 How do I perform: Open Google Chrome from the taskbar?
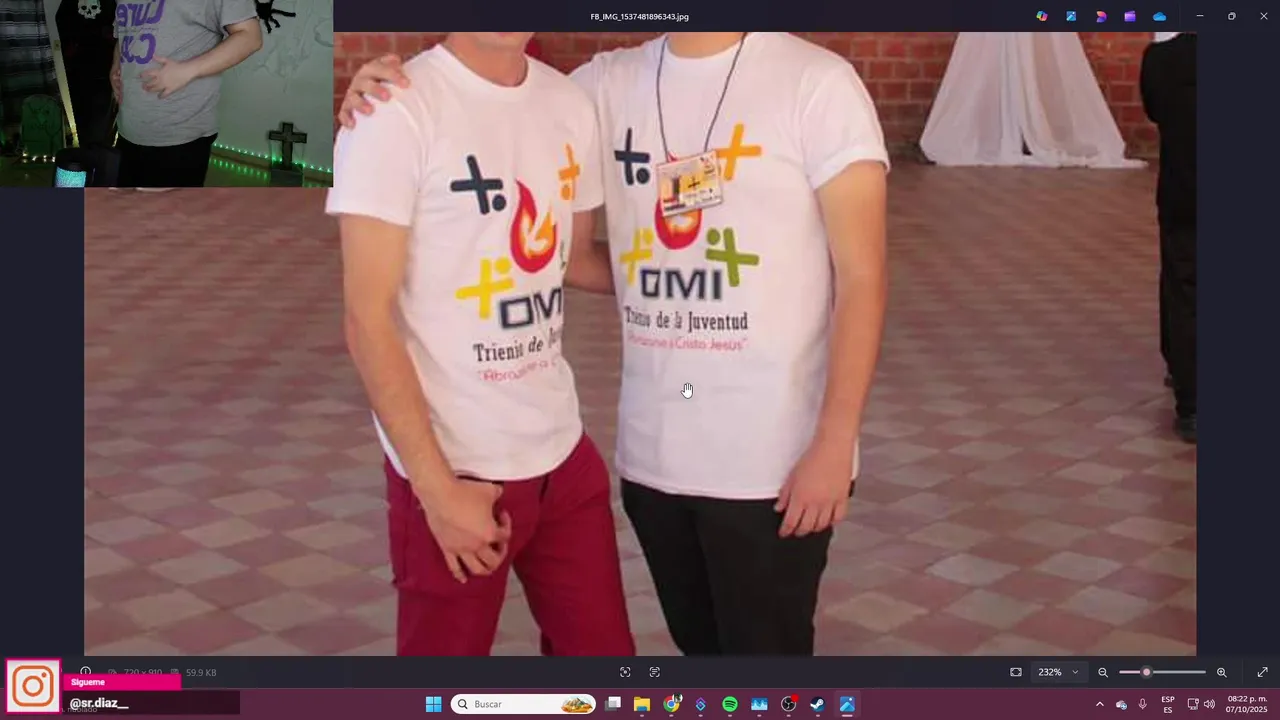pos(671,704)
